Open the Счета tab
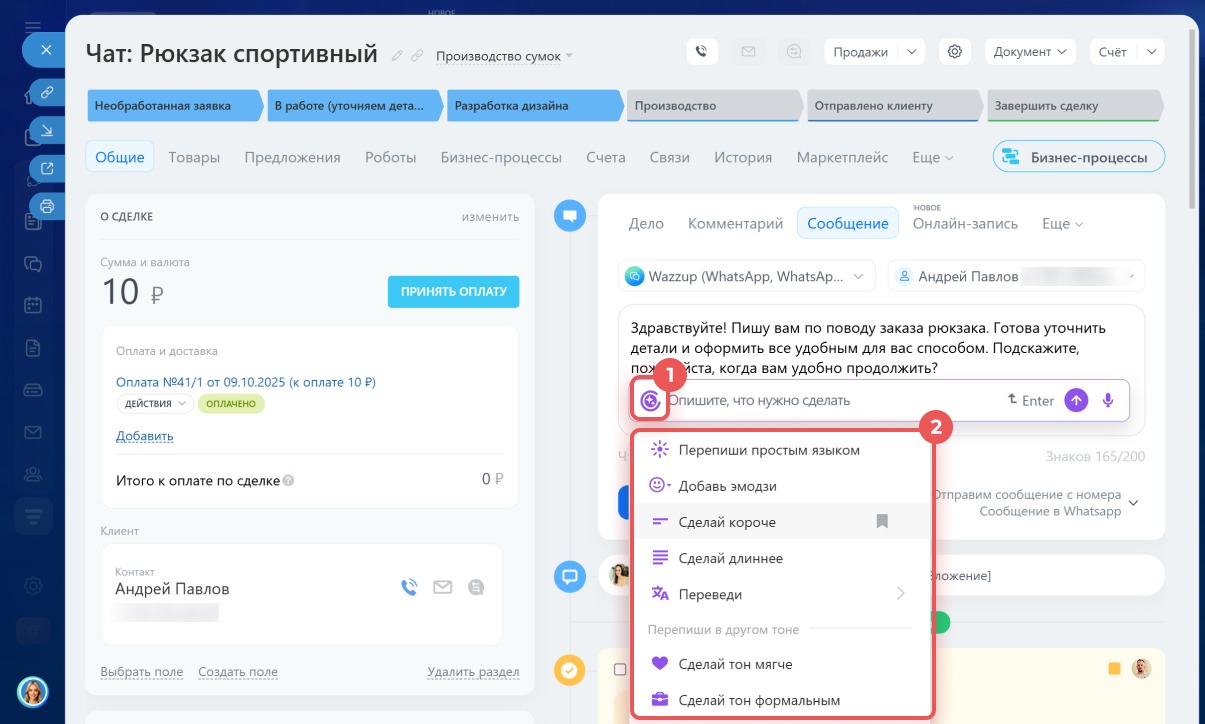1205x724 pixels. click(606, 157)
